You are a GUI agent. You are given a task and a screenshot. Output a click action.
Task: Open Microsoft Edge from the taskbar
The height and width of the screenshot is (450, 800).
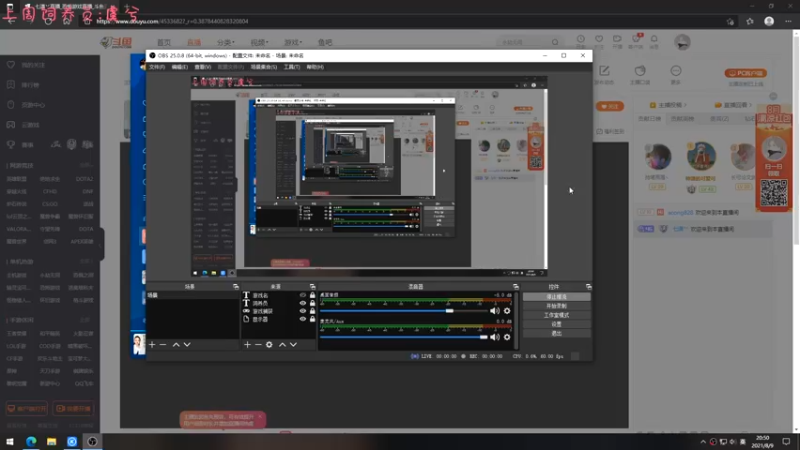(x=31, y=441)
